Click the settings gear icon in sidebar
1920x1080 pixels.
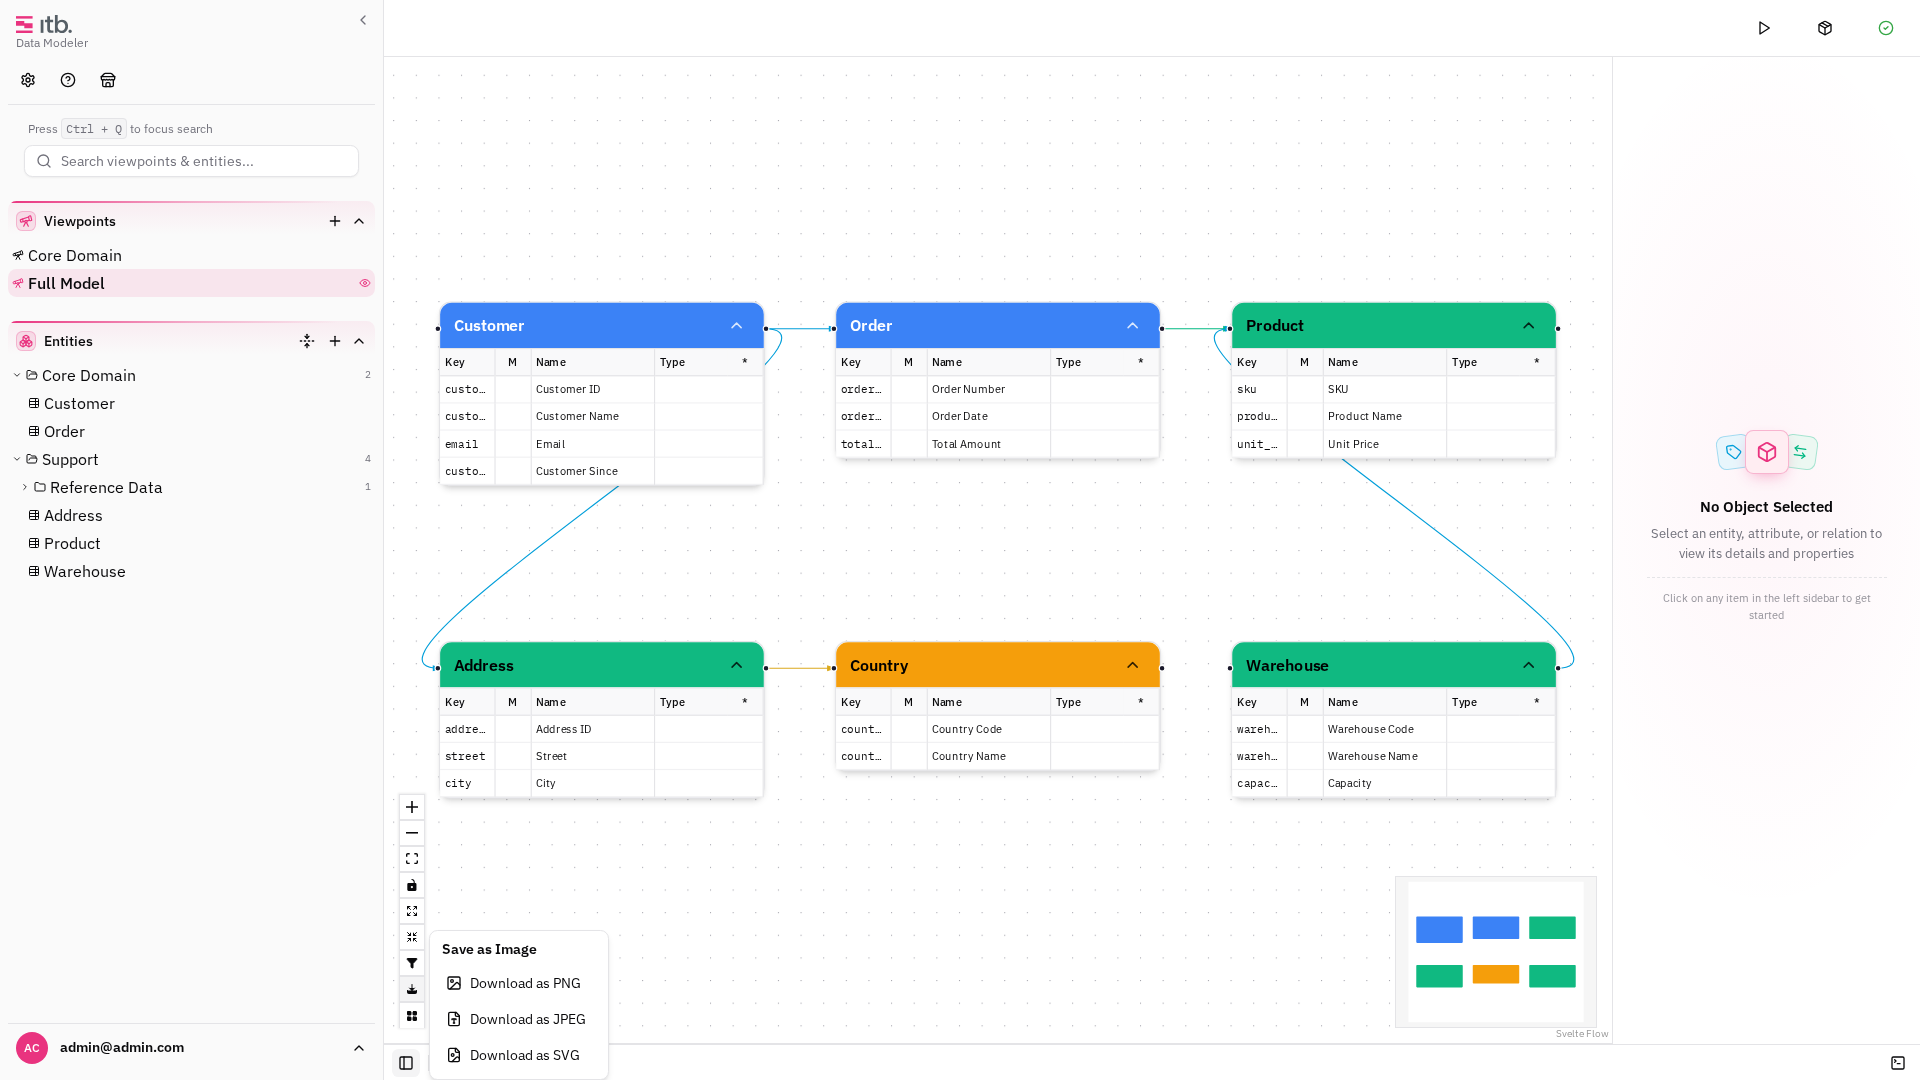(28, 80)
